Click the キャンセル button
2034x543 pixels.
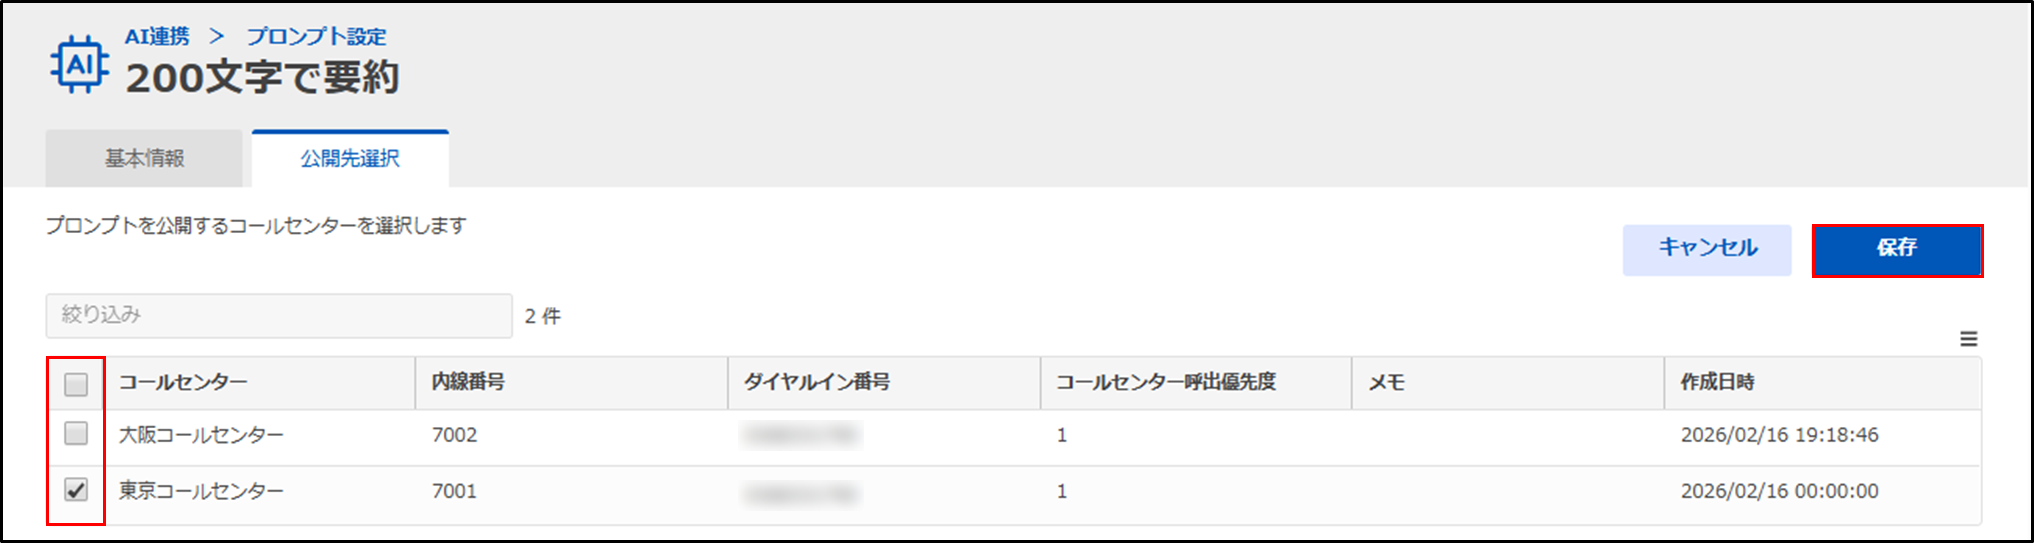[1707, 249]
